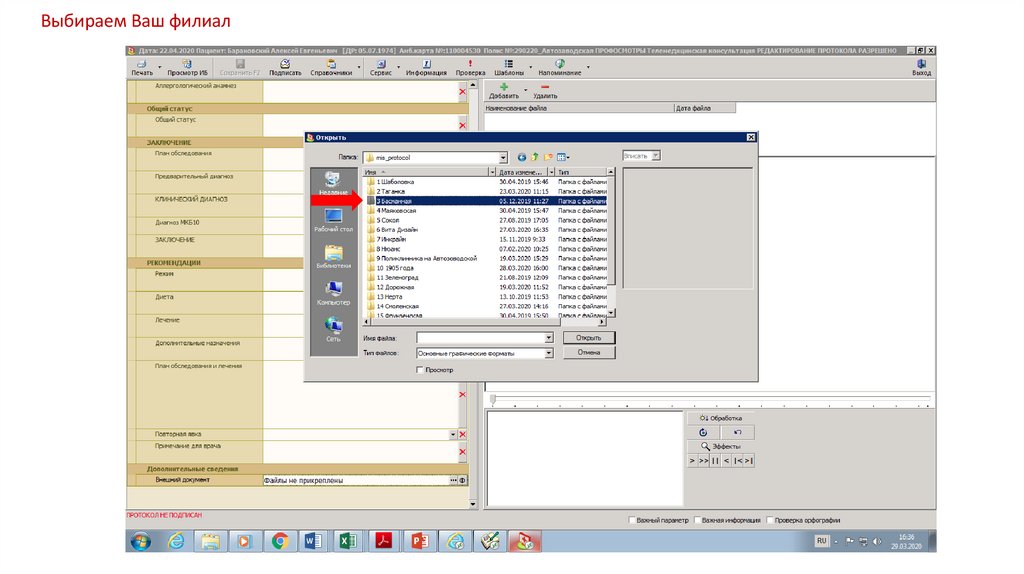Check Важный параметр checkbox
Screen dimensions: 1024x574
[x=632, y=520]
